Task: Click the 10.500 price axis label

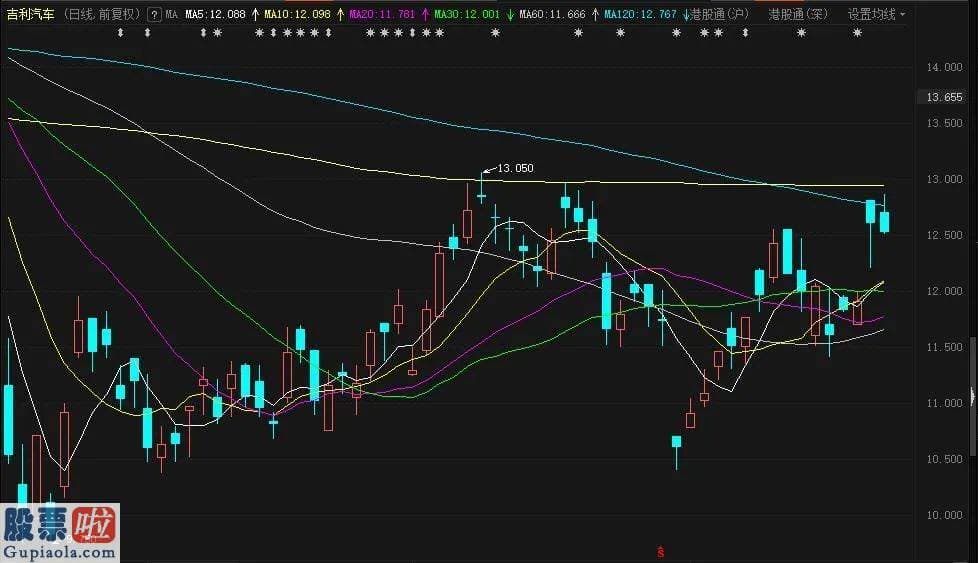Action: click(944, 460)
